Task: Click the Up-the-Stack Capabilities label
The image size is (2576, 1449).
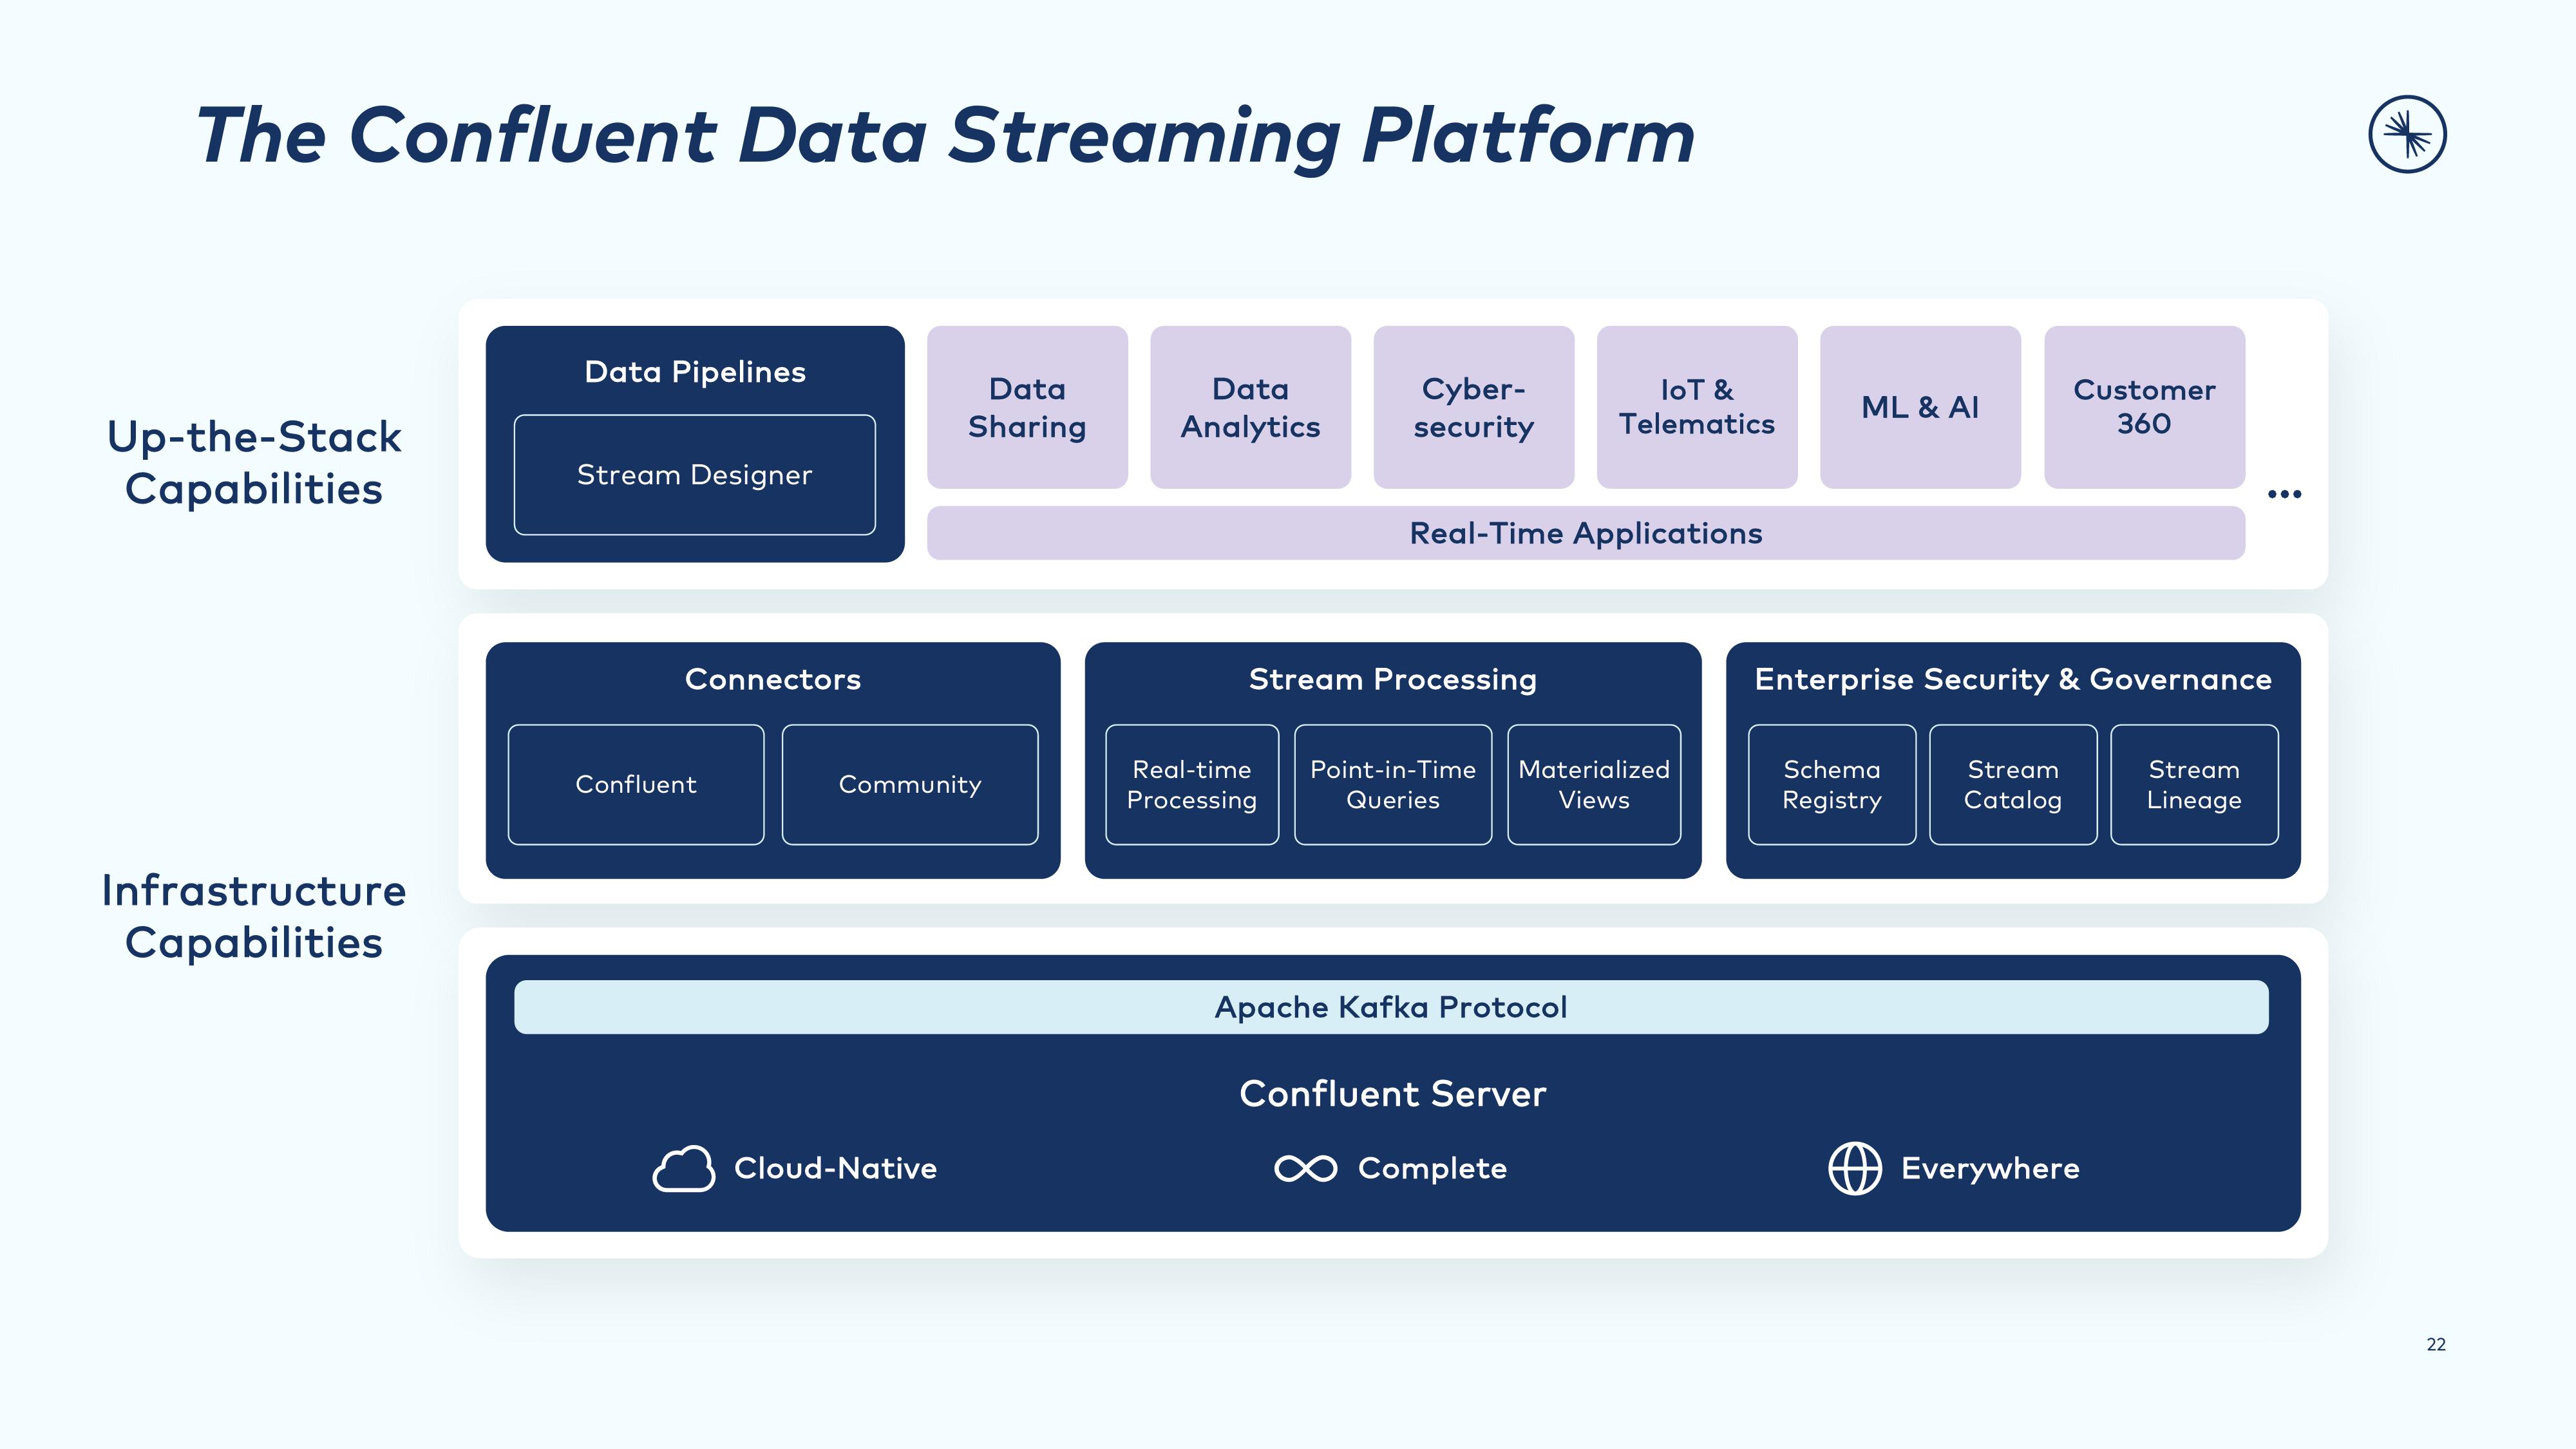Action: pos(254,463)
